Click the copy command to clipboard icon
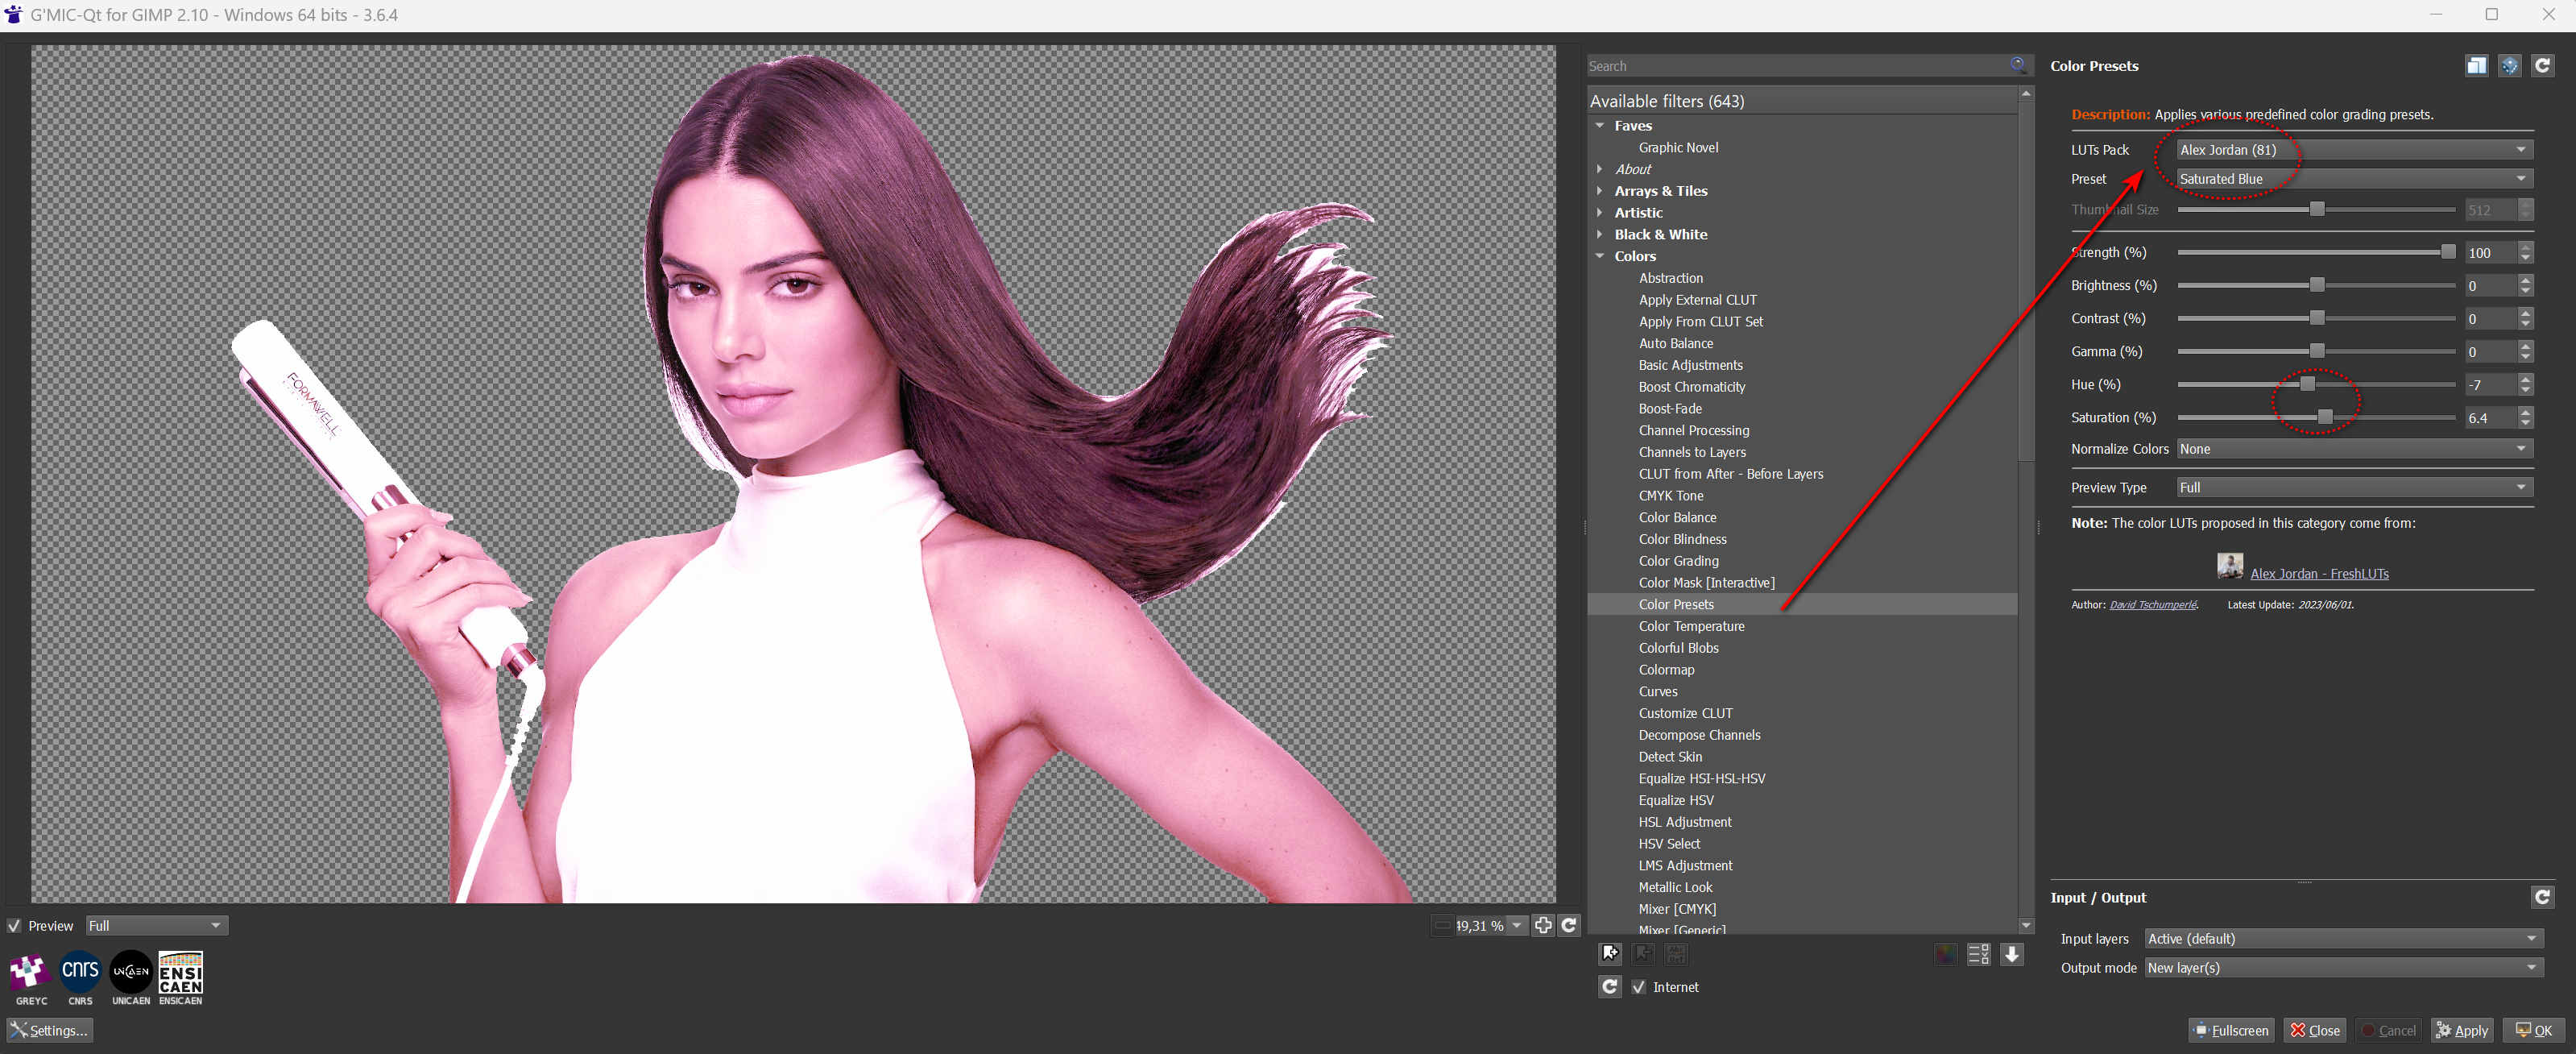 (2476, 66)
